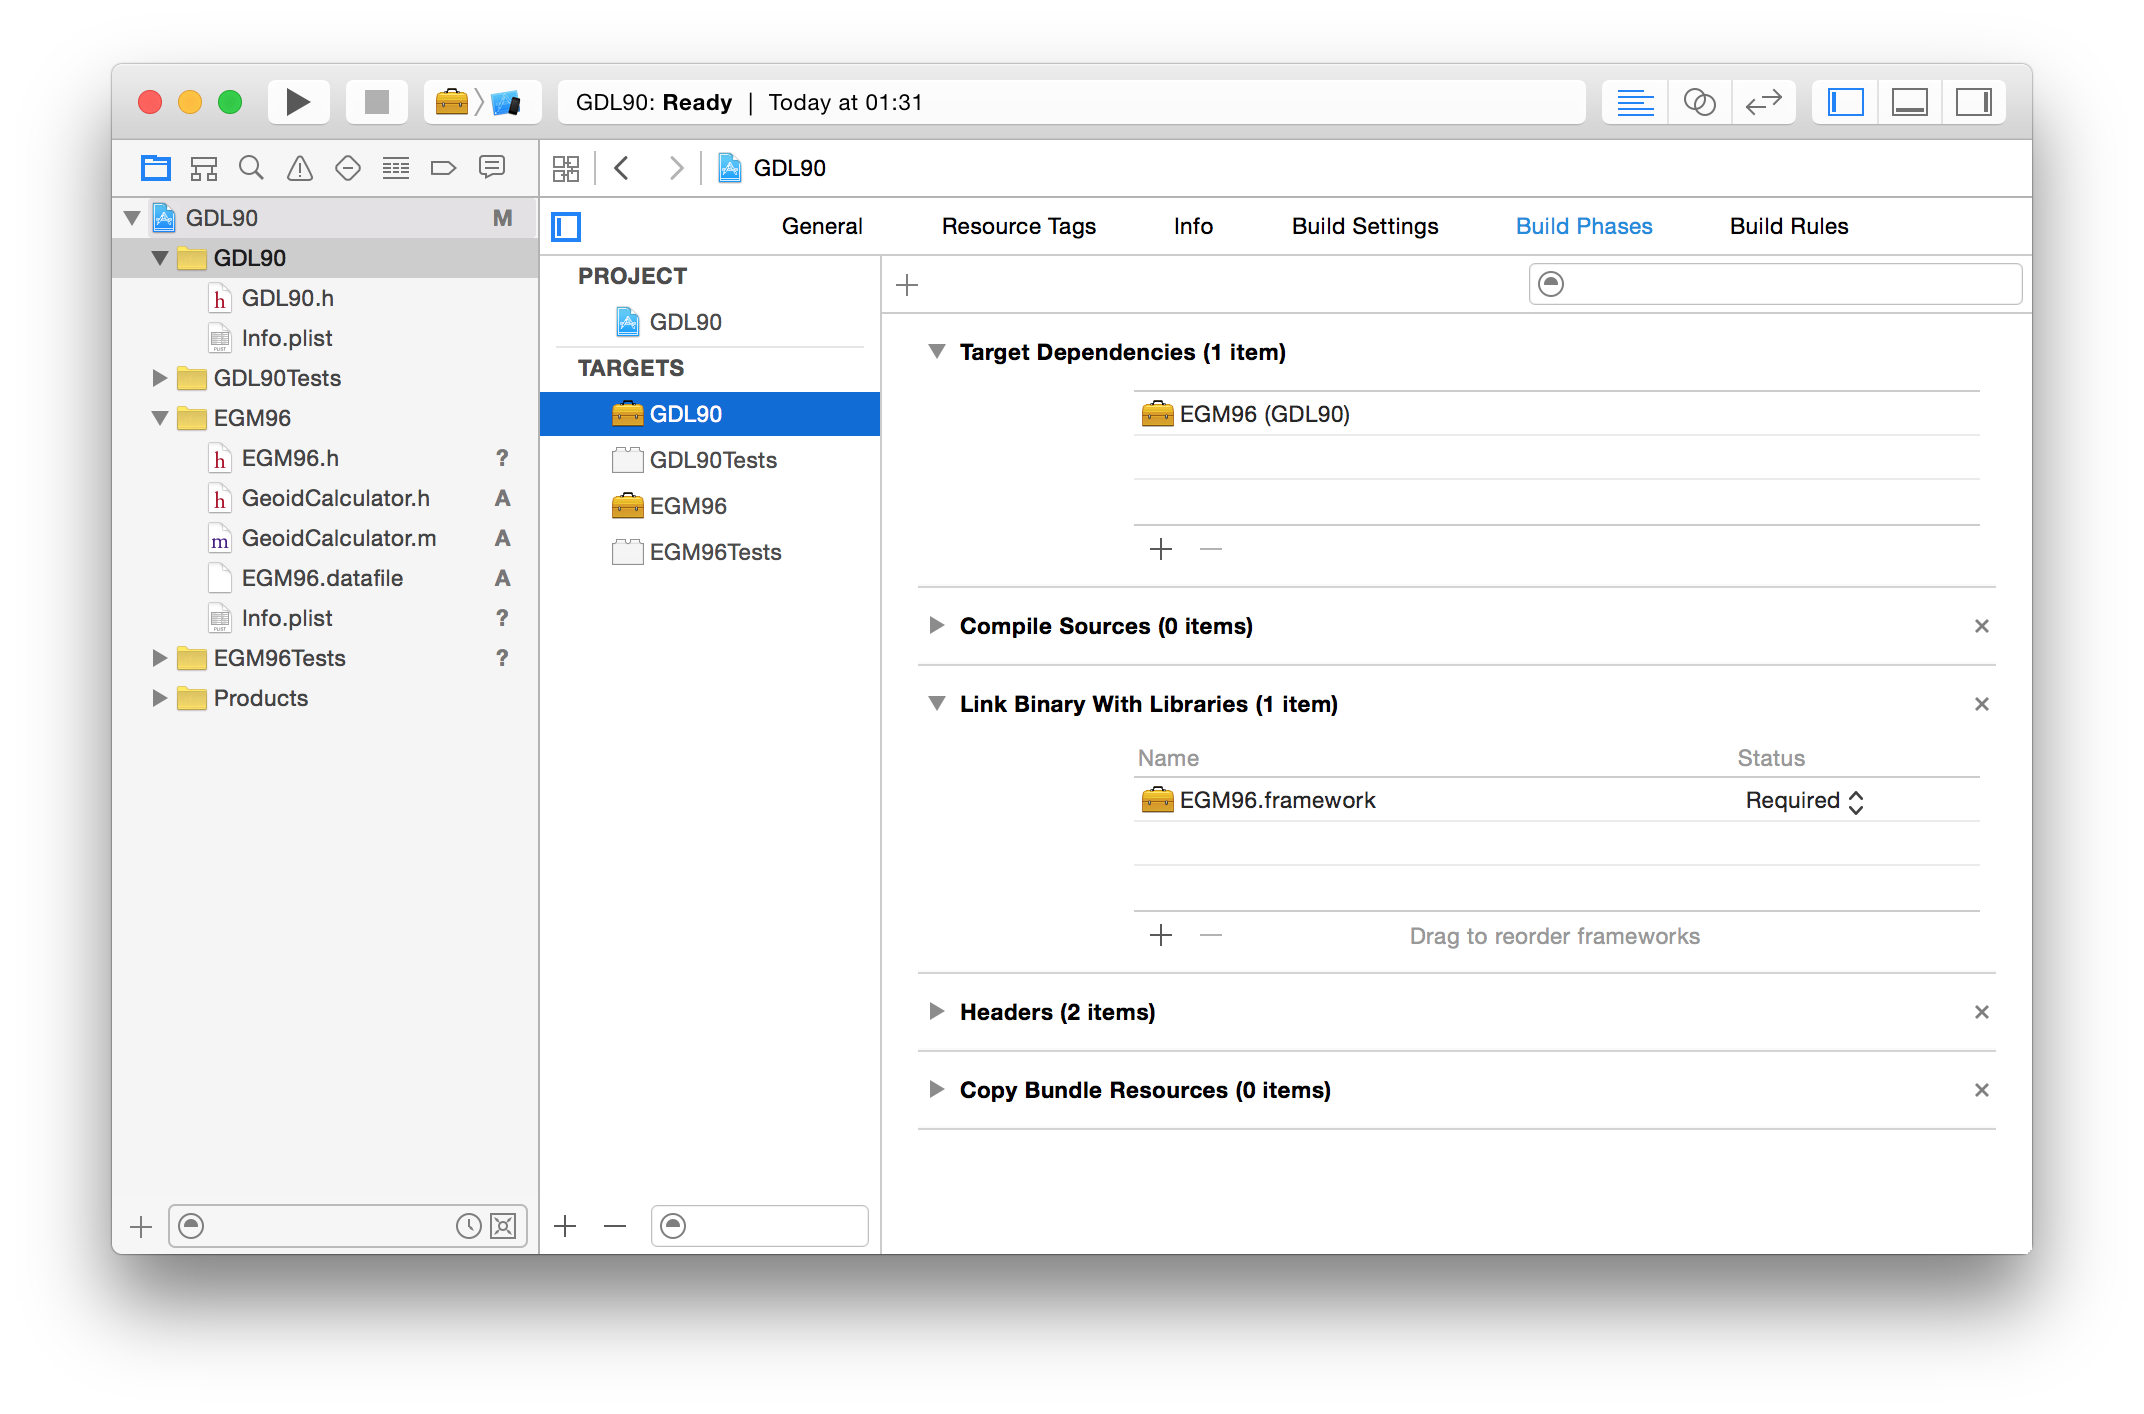Open the related items grid icon

point(566,168)
